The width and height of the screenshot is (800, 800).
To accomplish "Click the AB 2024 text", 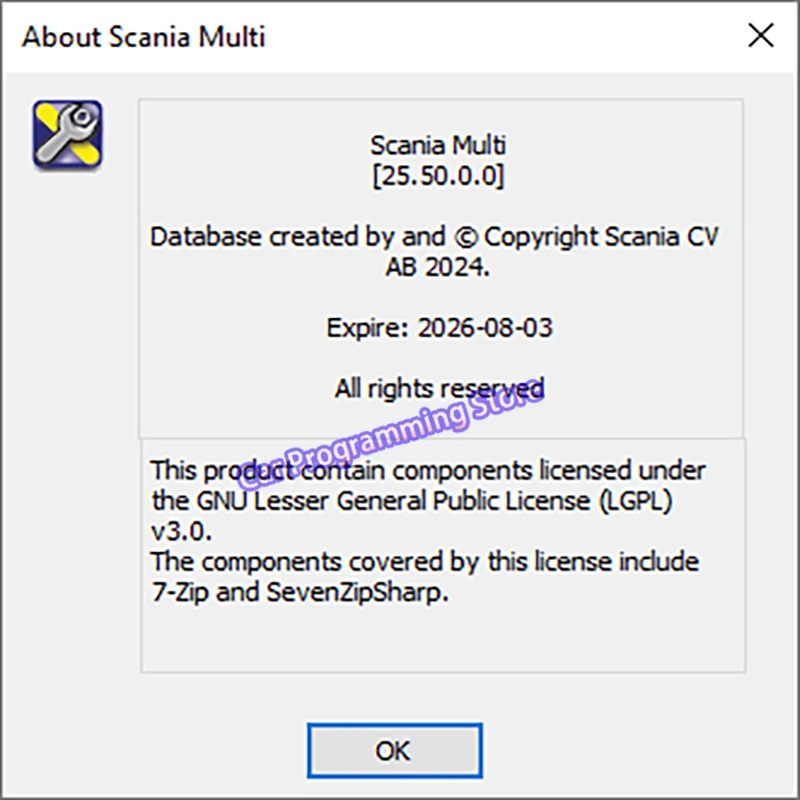I will pos(438,267).
